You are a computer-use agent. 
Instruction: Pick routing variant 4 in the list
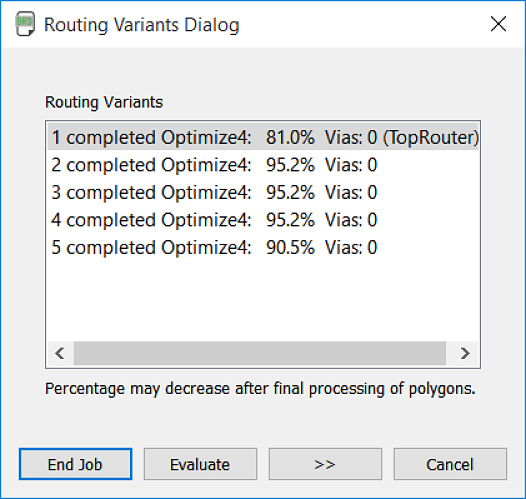[263, 220]
